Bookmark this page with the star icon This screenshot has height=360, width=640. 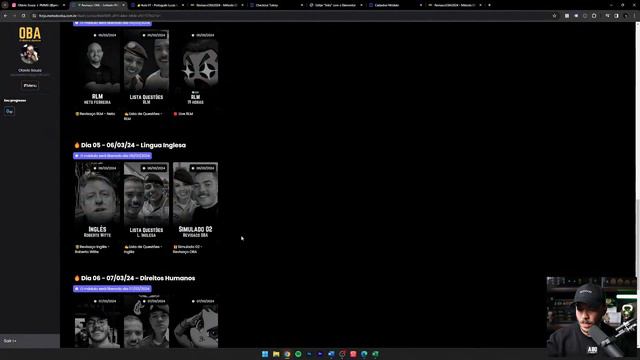tap(554, 16)
